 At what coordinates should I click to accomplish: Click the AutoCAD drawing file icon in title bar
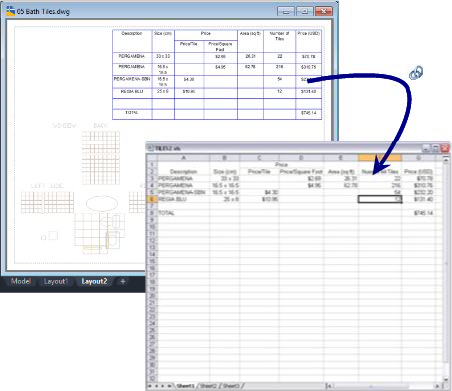click(x=11, y=11)
